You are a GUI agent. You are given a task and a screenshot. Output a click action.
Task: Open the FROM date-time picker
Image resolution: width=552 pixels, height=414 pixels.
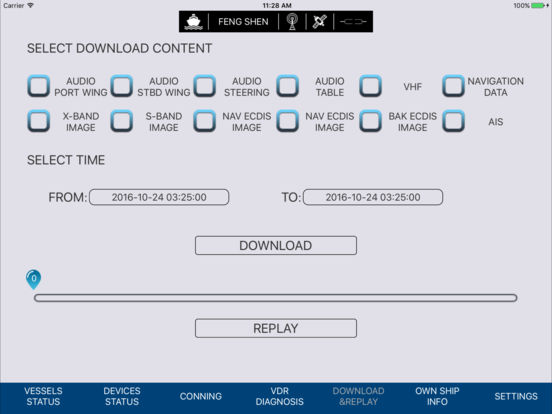(x=159, y=197)
